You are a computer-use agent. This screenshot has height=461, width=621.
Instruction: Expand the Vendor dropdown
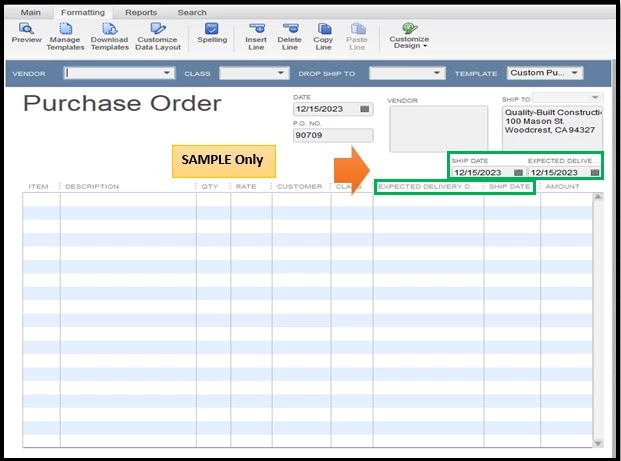[x=167, y=73]
